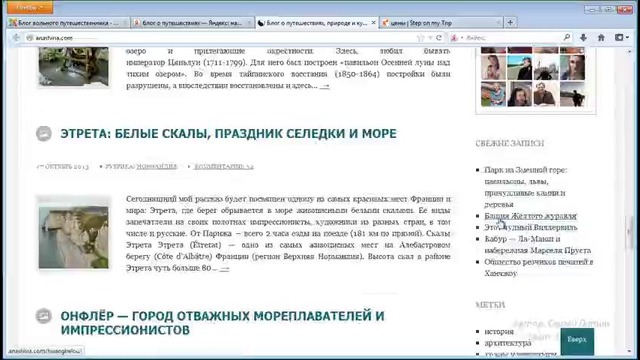
Task: Reload the page with the refresh icon
Action: coord(439,38)
